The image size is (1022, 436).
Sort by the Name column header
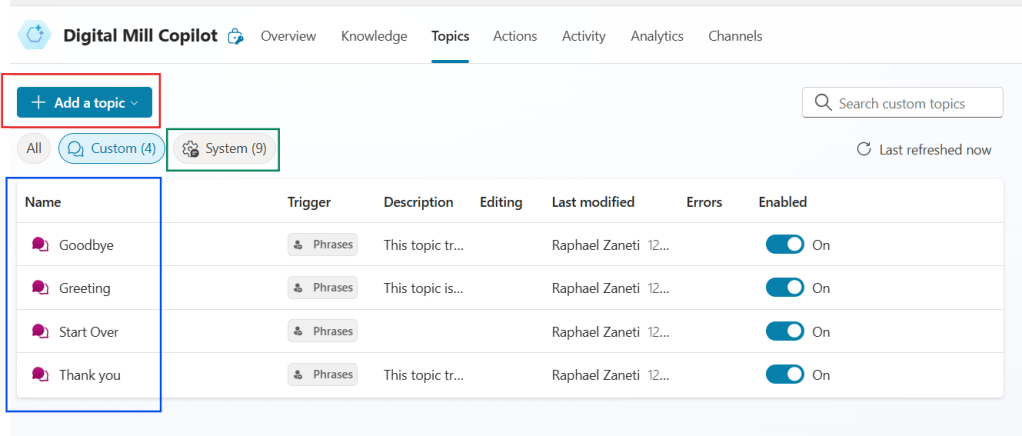click(43, 202)
